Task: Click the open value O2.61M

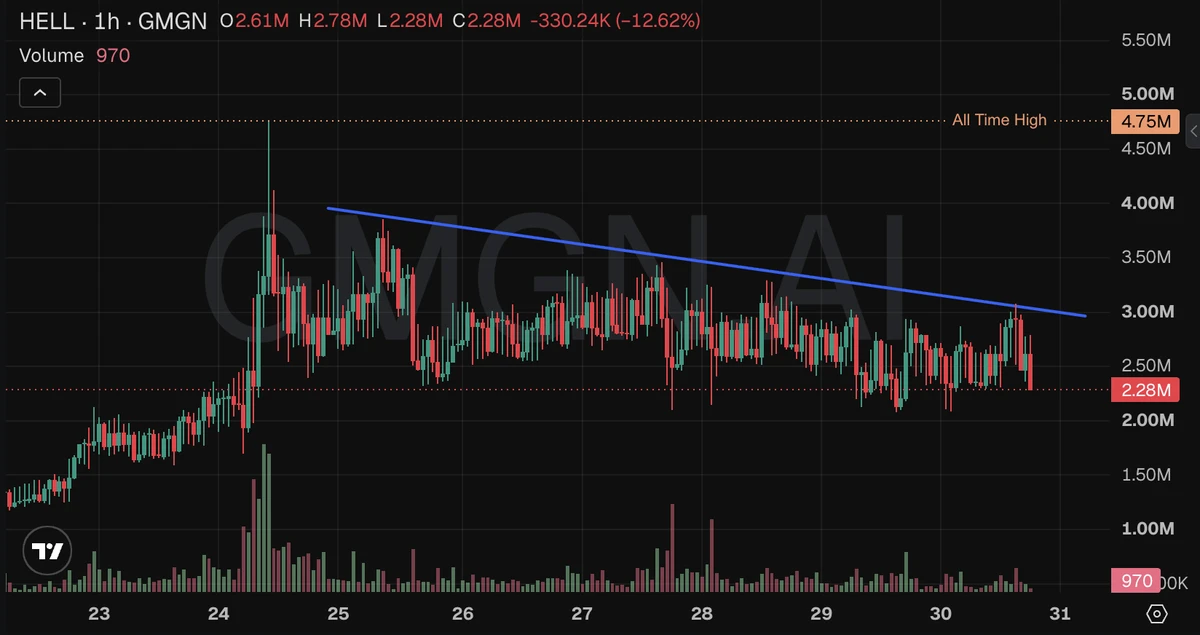Action: 254,21
